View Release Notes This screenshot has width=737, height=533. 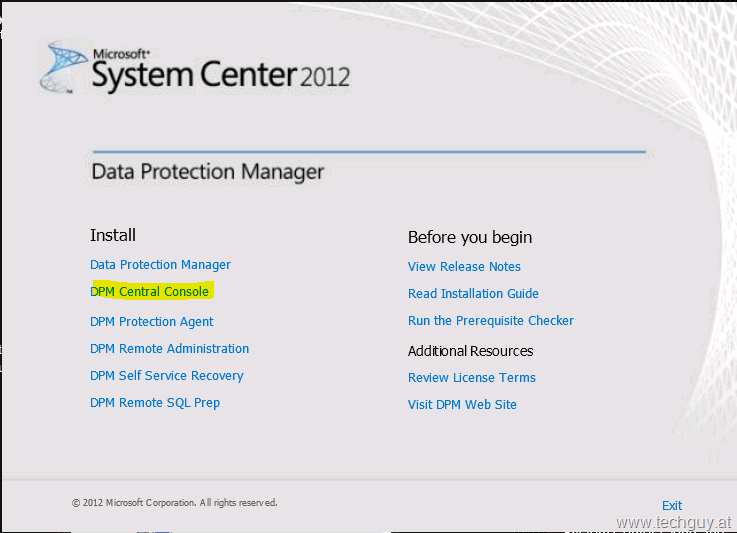pos(464,266)
